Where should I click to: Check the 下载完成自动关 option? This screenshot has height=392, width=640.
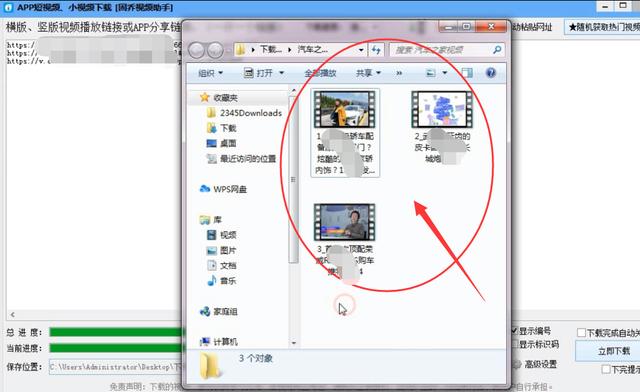[581, 333]
